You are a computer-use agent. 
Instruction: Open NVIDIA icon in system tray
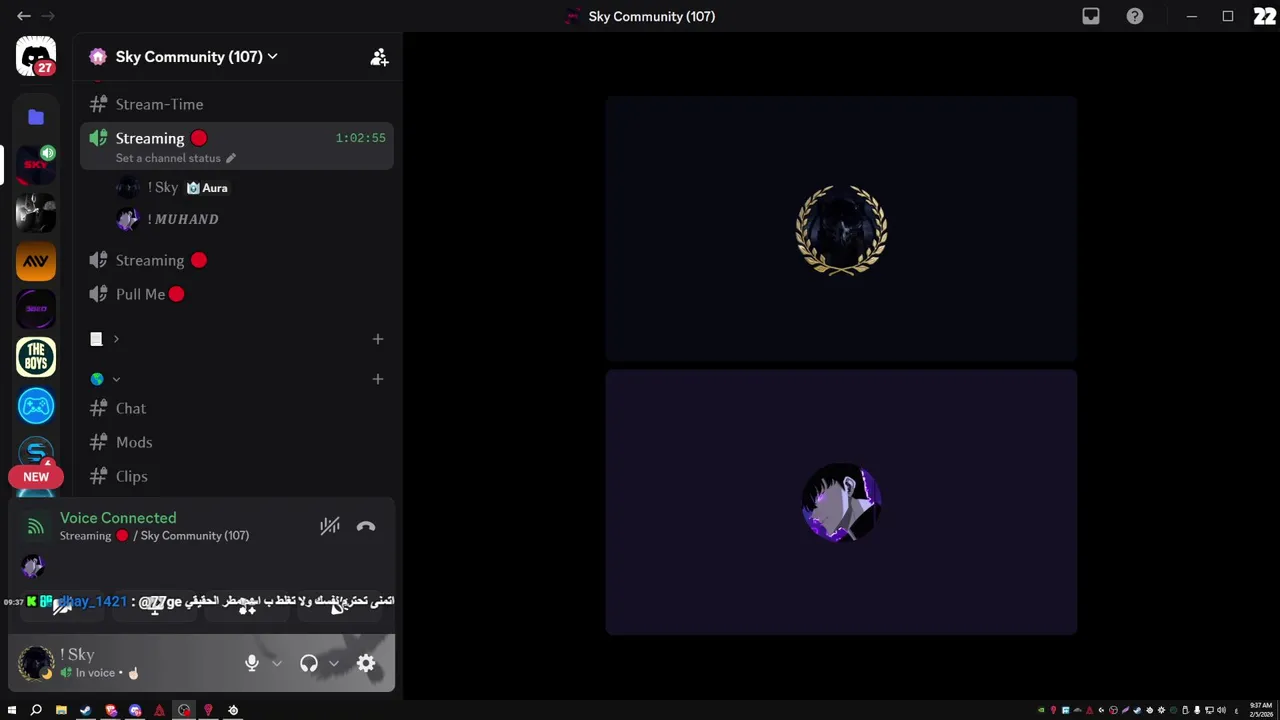(1041, 710)
